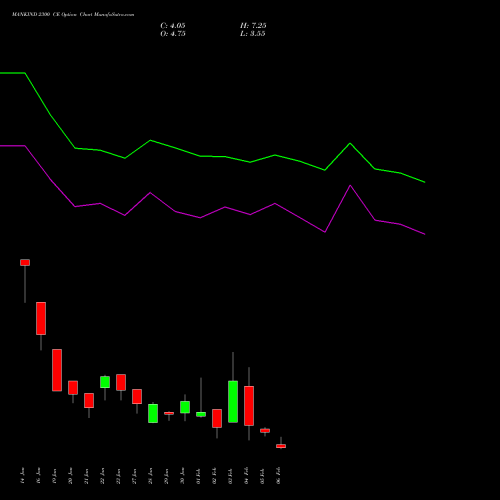Click the green candle above 28 Jan
500x500 pixels.
[x=153, y=413]
